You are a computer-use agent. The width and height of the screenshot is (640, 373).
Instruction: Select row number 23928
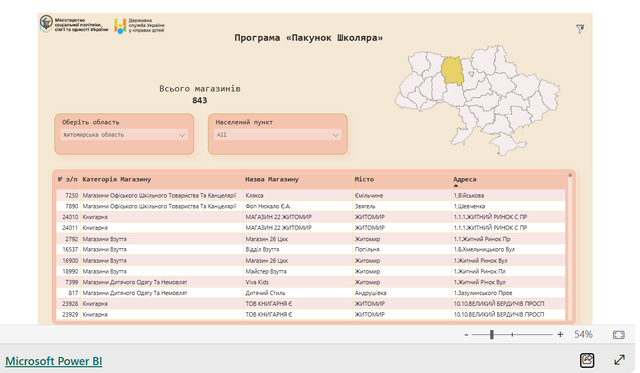(x=70, y=304)
